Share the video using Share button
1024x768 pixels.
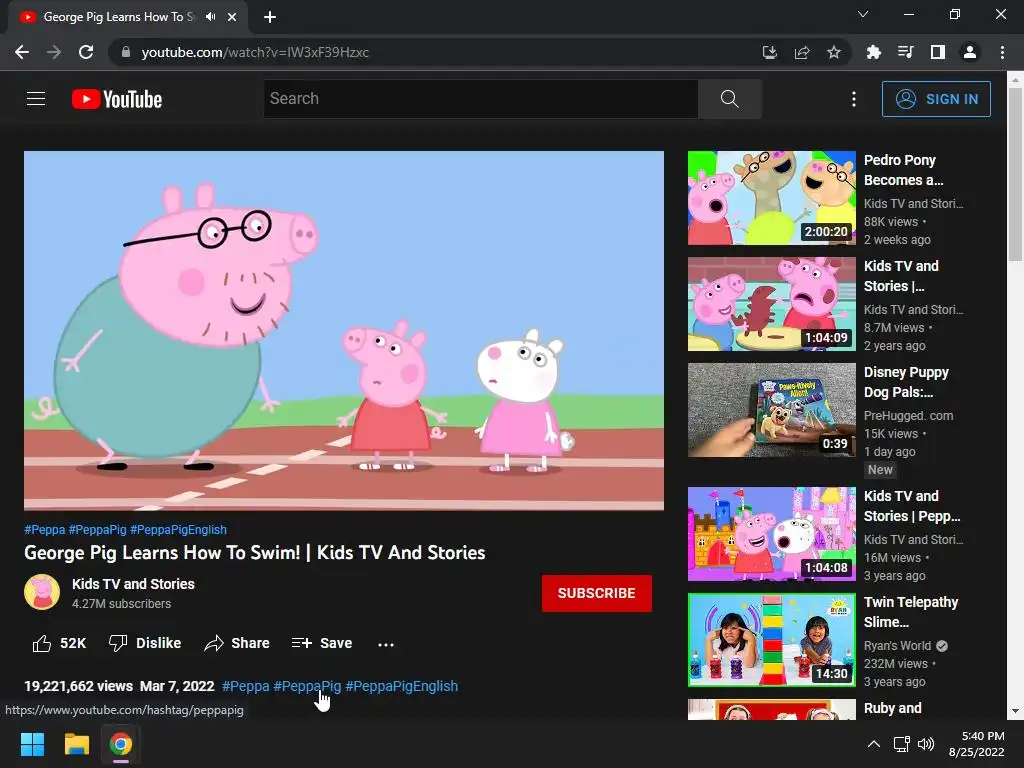coord(236,643)
